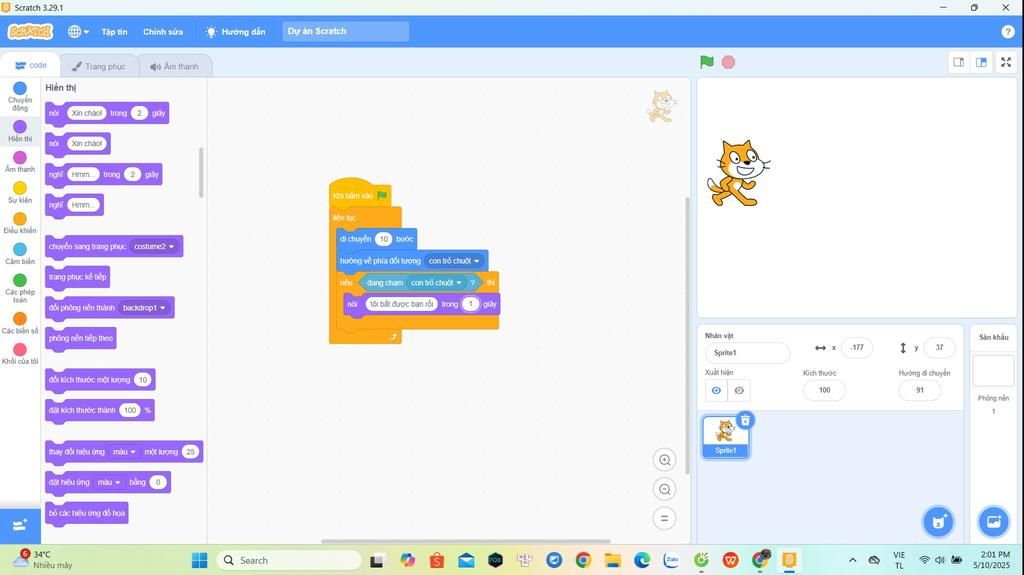Screen dimensions: 1024x575
Task: Zoom in the code workspace
Action: coord(664,460)
